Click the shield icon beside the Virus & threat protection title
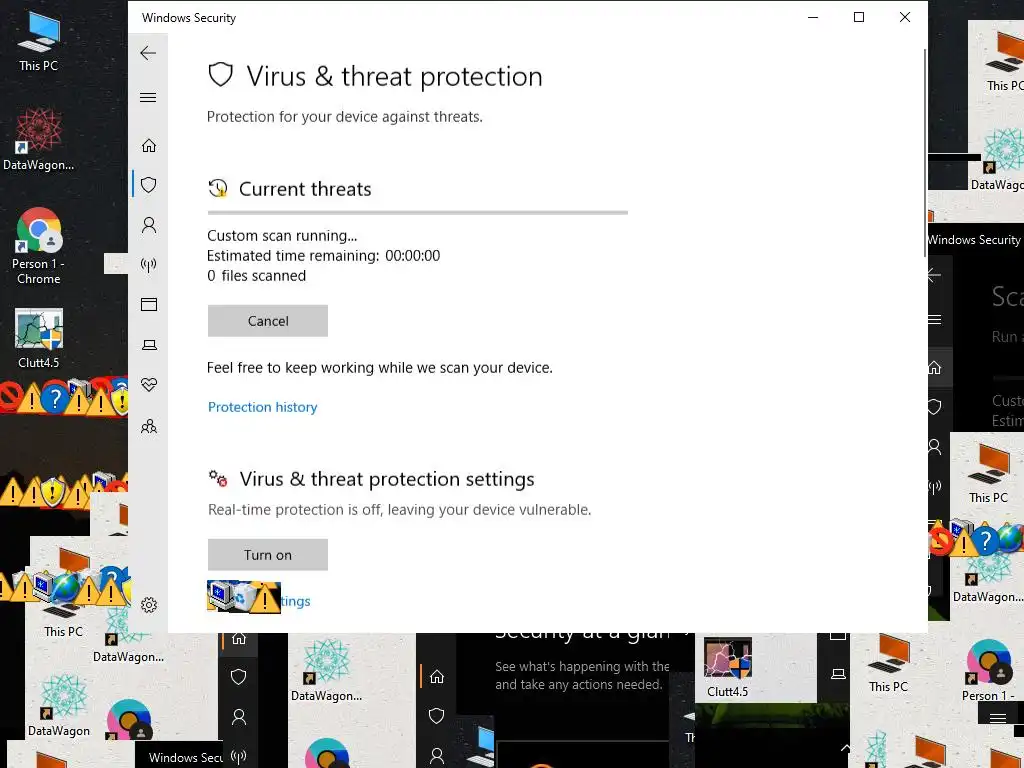This screenshot has width=1024, height=768. [x=221, y=75]
